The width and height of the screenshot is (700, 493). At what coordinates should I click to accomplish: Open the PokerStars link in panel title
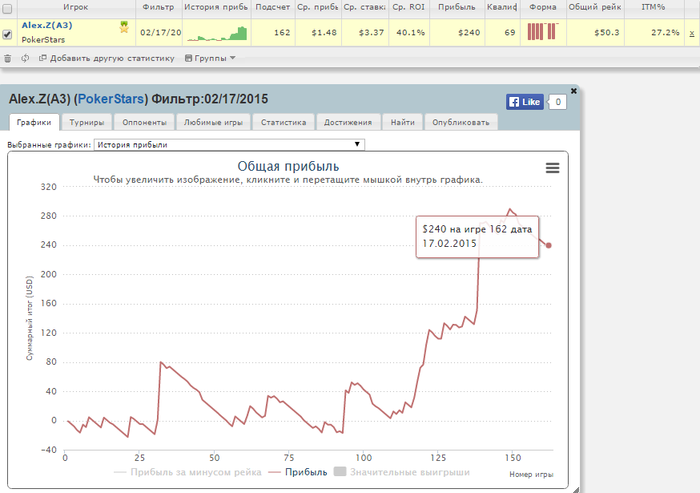pos(111,99)
